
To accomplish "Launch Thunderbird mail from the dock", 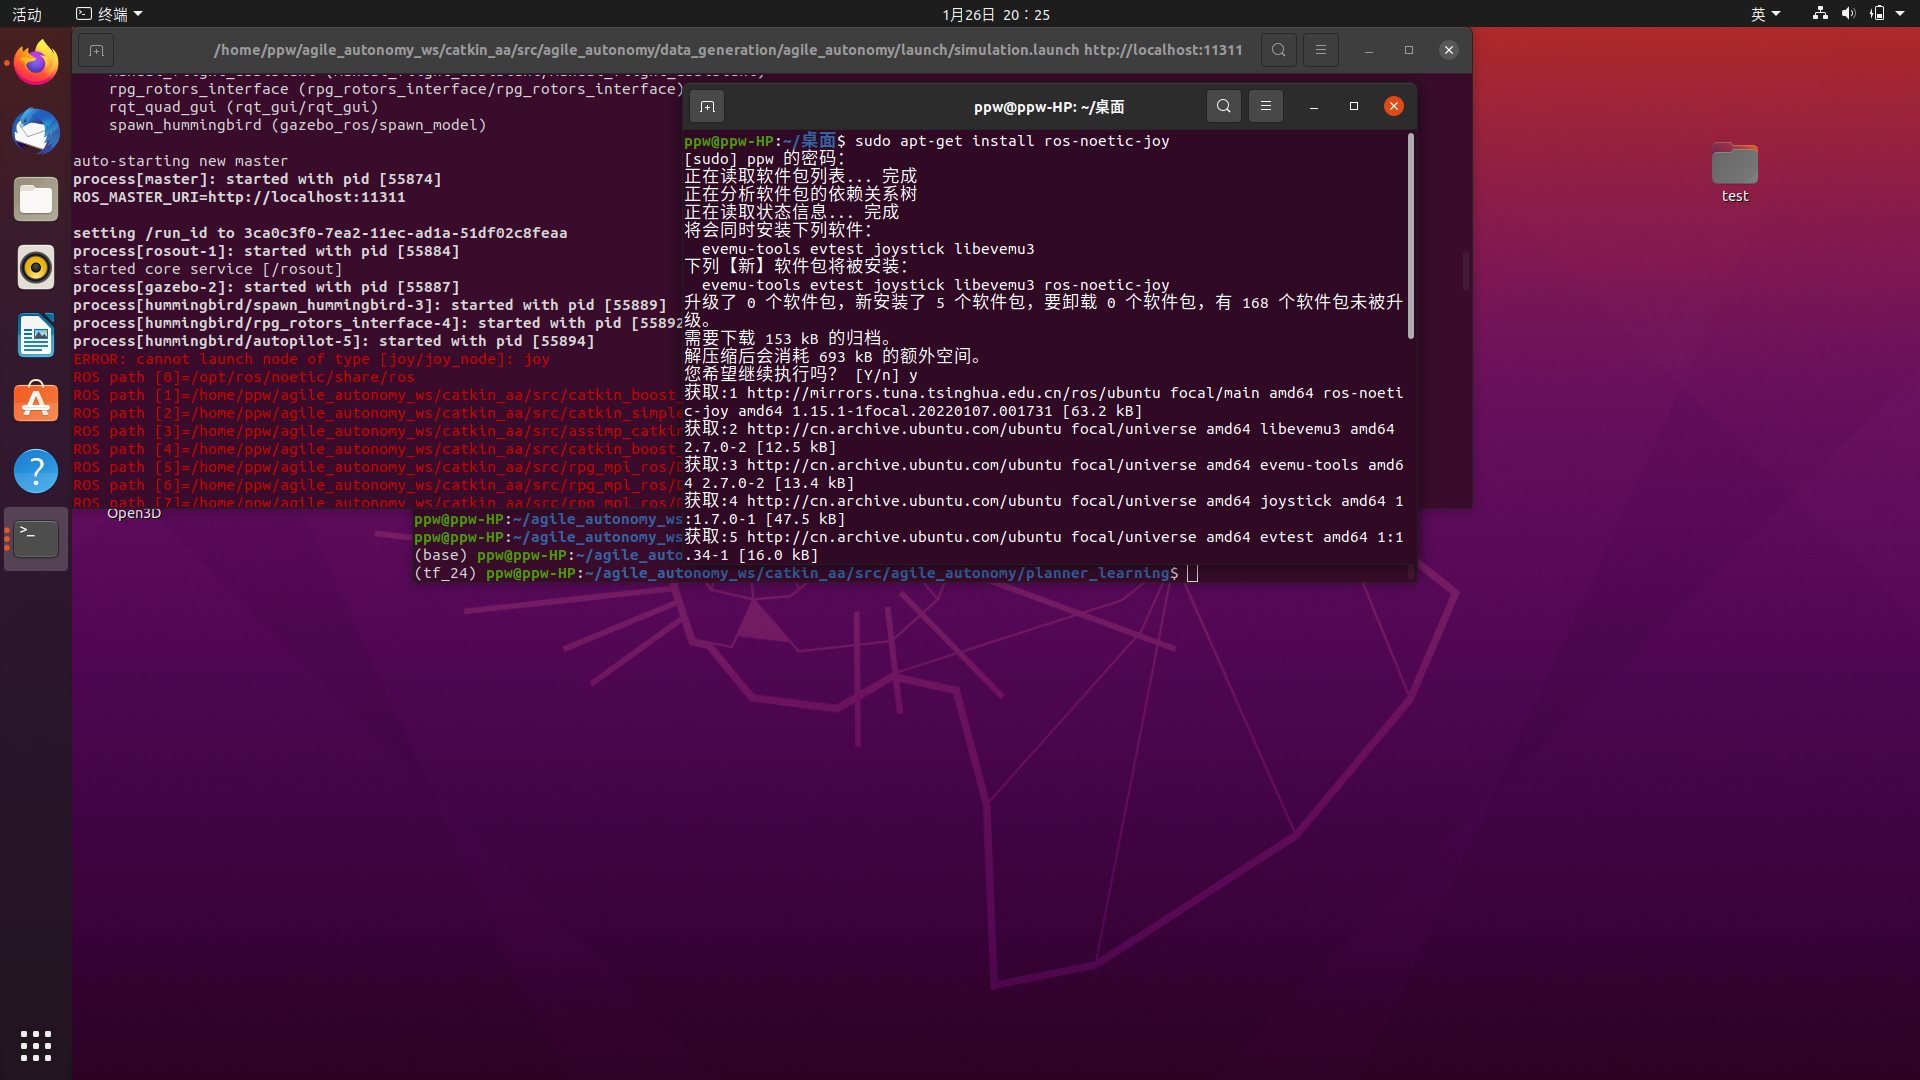I will tap(35, 131).
